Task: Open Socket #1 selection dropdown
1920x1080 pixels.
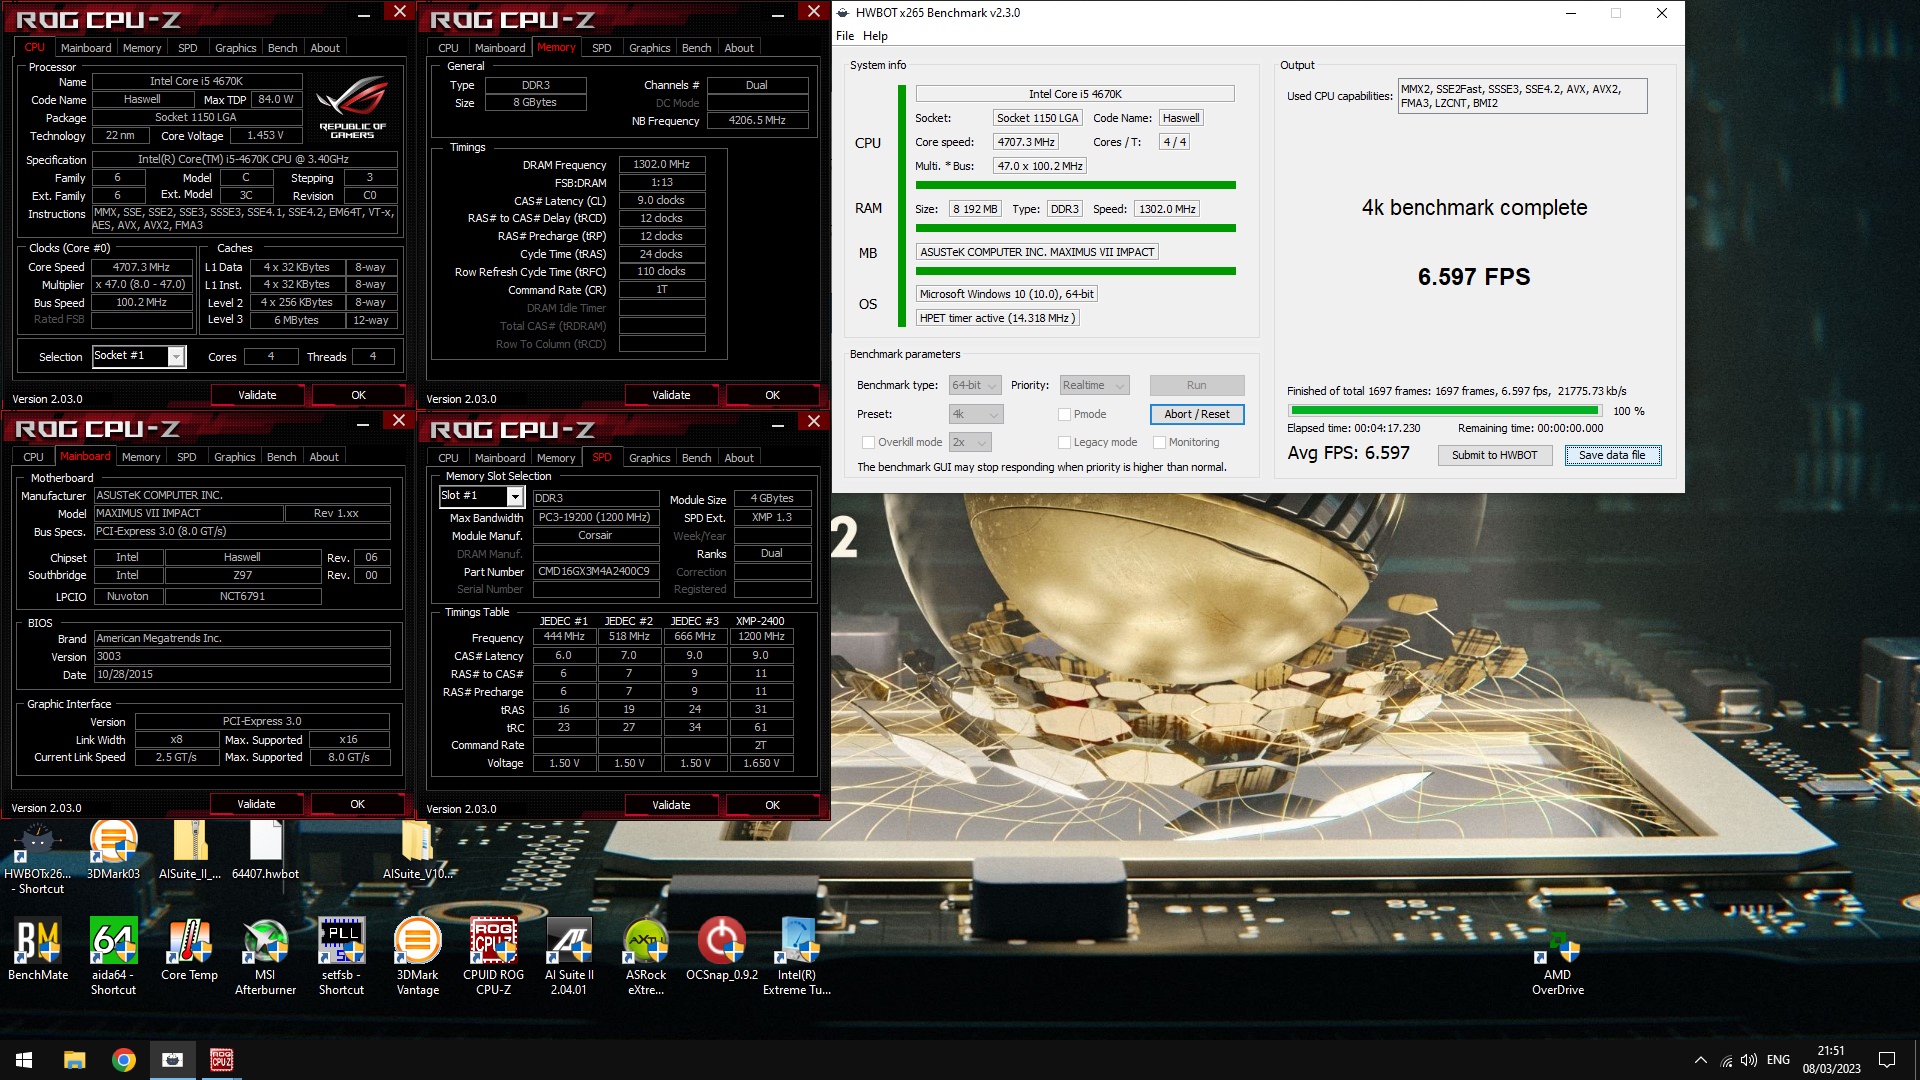Action: 139,356
